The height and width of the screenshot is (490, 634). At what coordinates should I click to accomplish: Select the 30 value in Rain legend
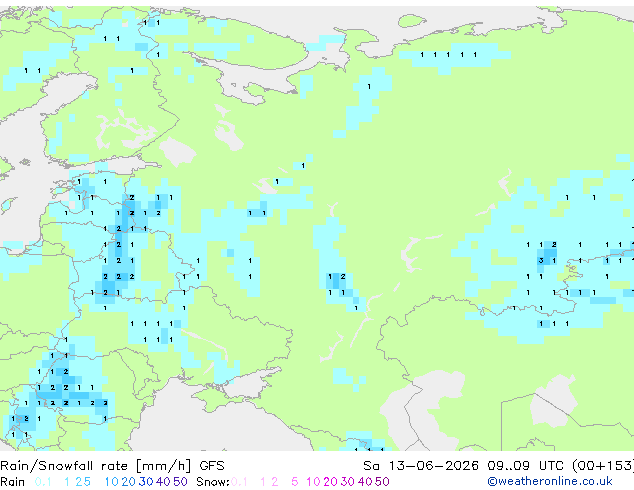pyautogui.click(x=146, y=482)
